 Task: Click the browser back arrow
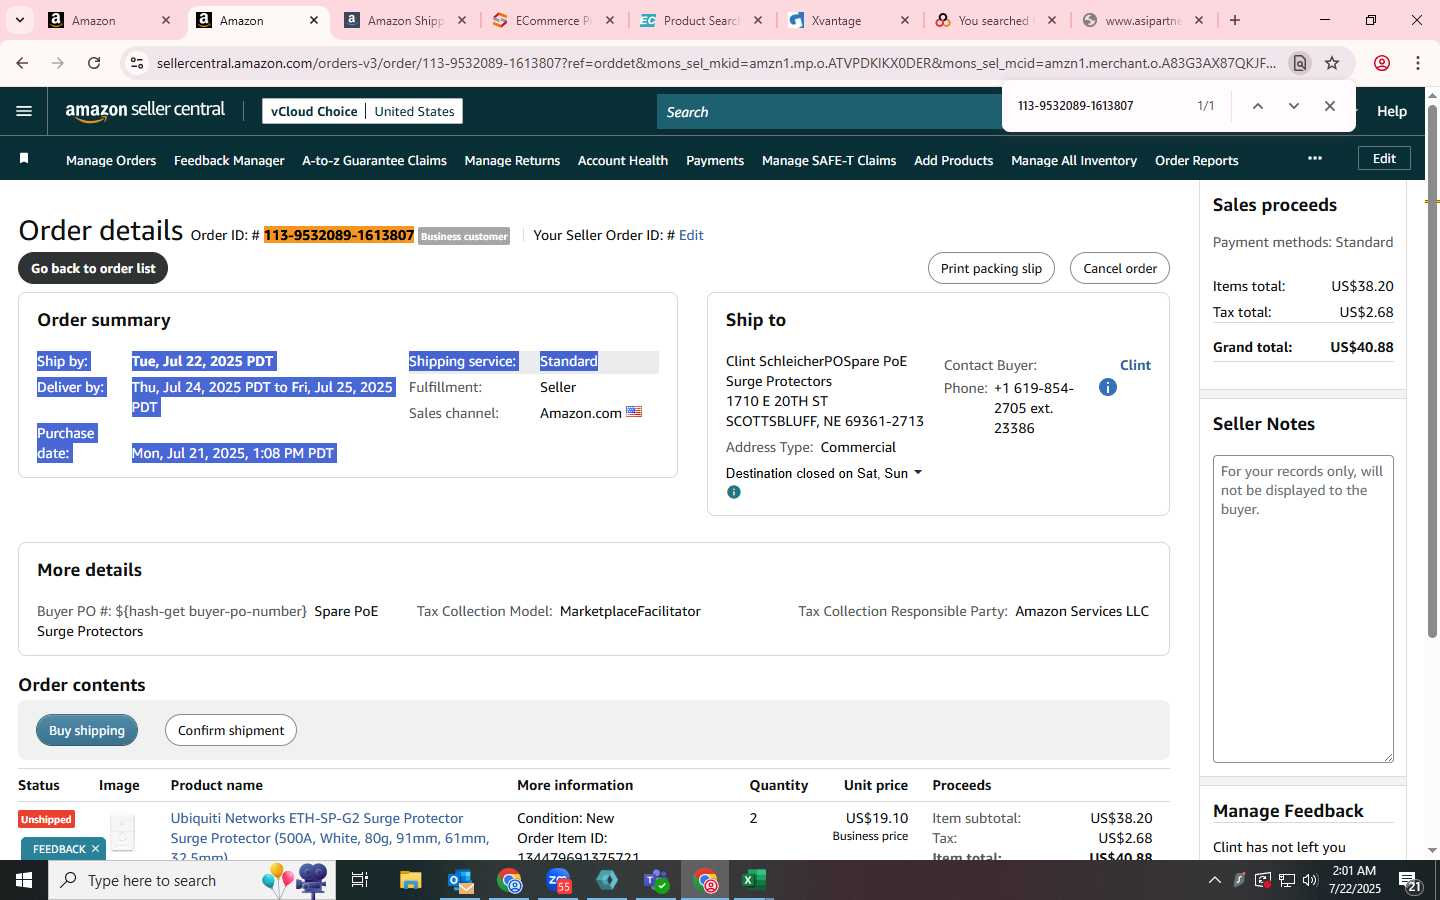click(22, 63)
